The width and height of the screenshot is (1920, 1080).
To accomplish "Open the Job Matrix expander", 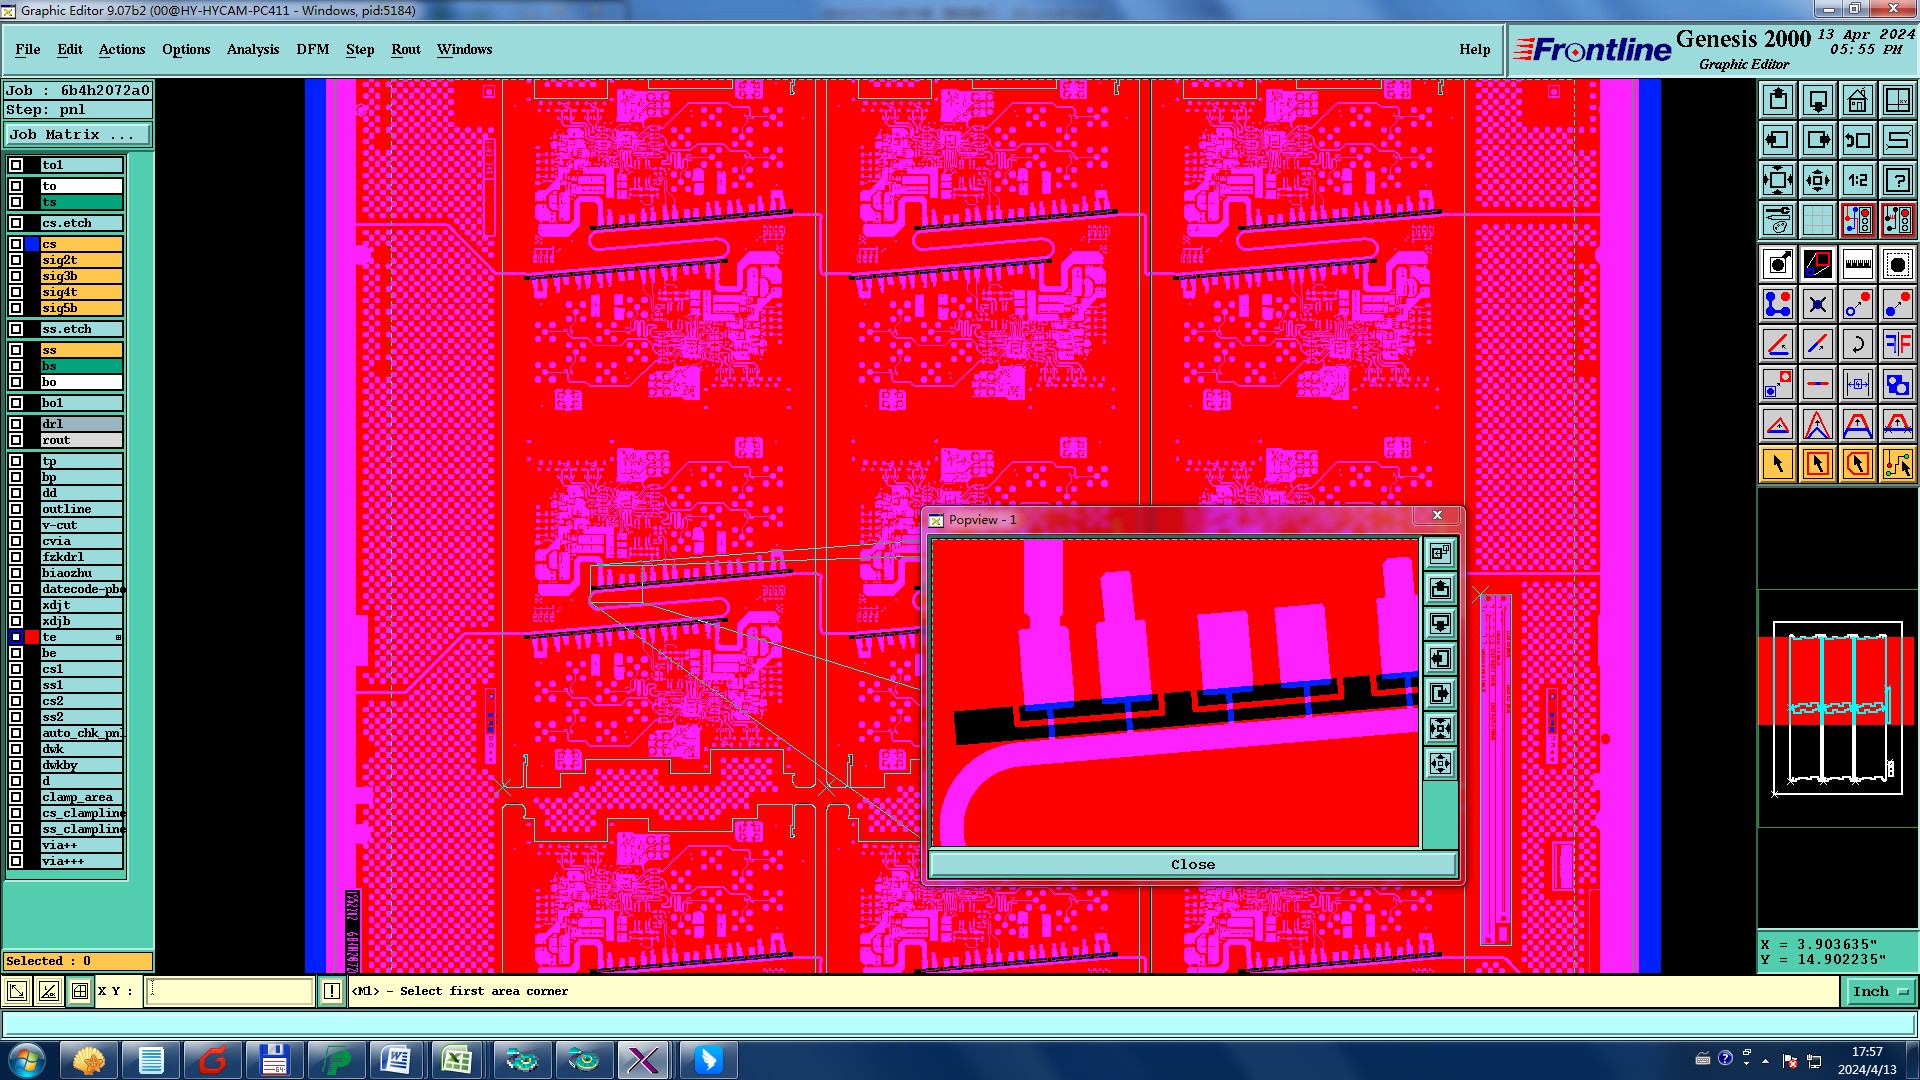I will point(78,135).
